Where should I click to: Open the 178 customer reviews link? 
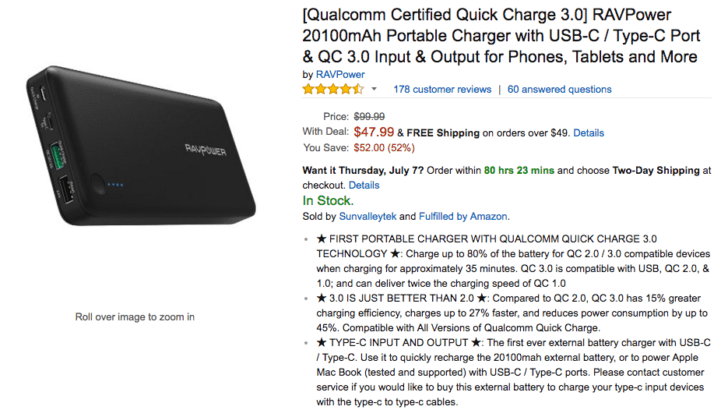[441, 89]
